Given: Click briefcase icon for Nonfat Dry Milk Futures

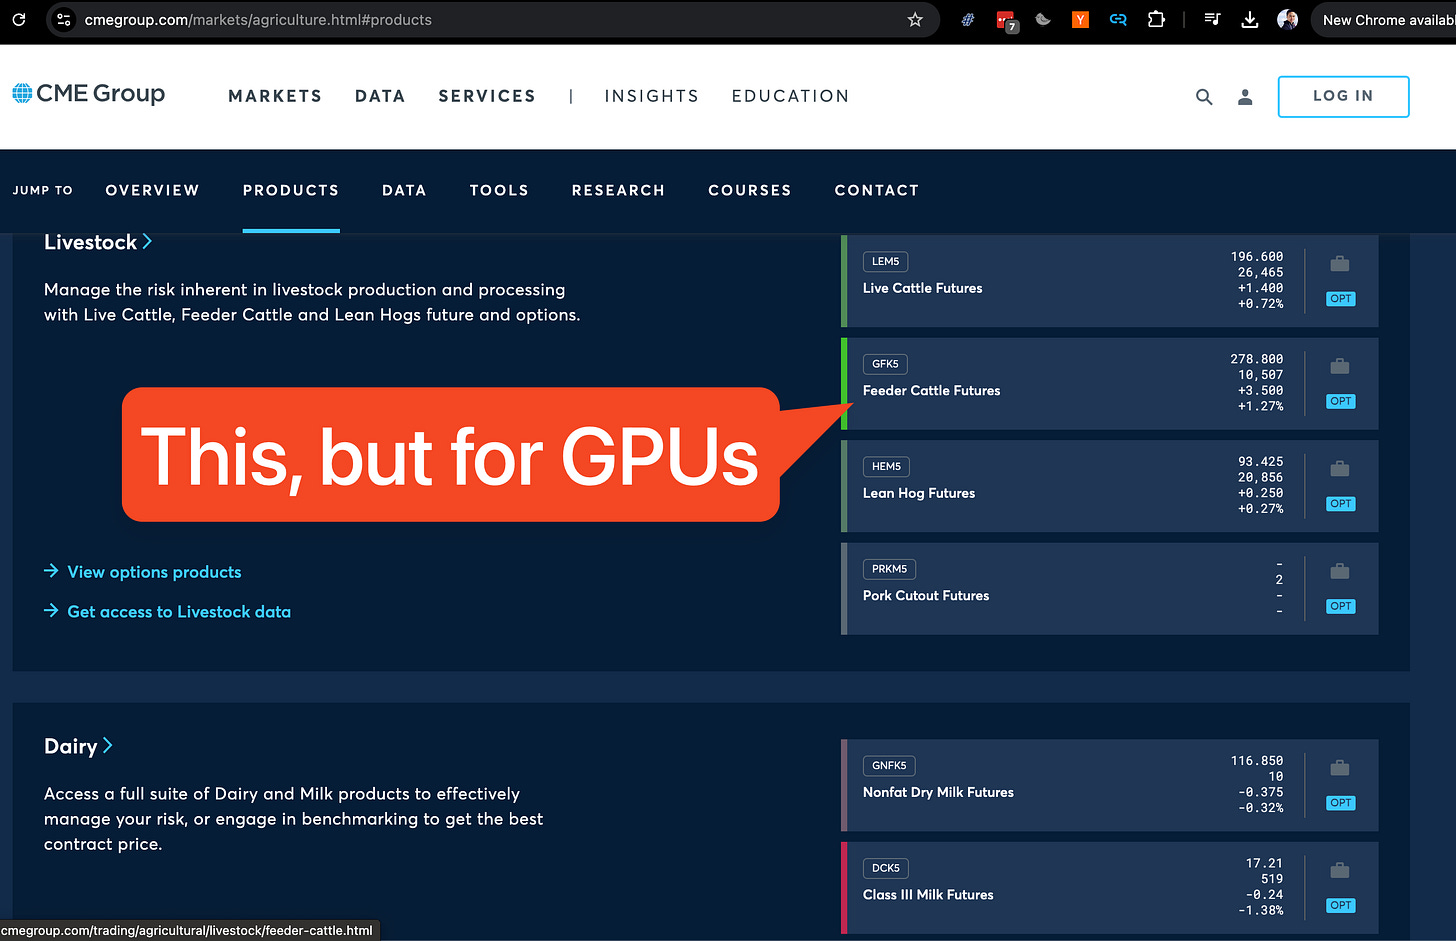Looking at the screenshot, I should (1340, 768).
